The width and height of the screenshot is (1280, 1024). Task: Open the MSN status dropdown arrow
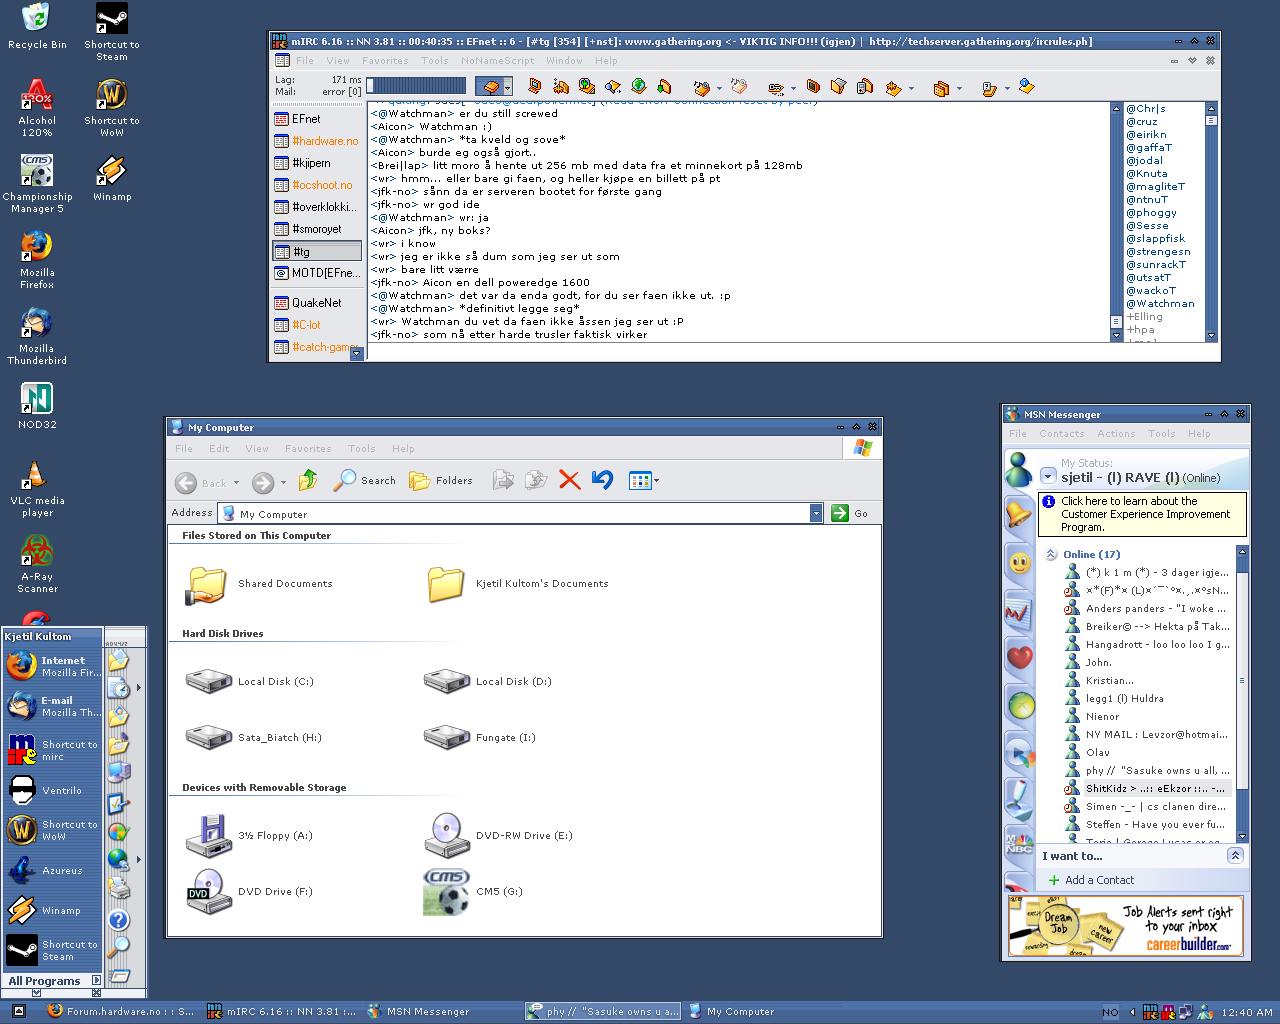[x=1048, y=477]
